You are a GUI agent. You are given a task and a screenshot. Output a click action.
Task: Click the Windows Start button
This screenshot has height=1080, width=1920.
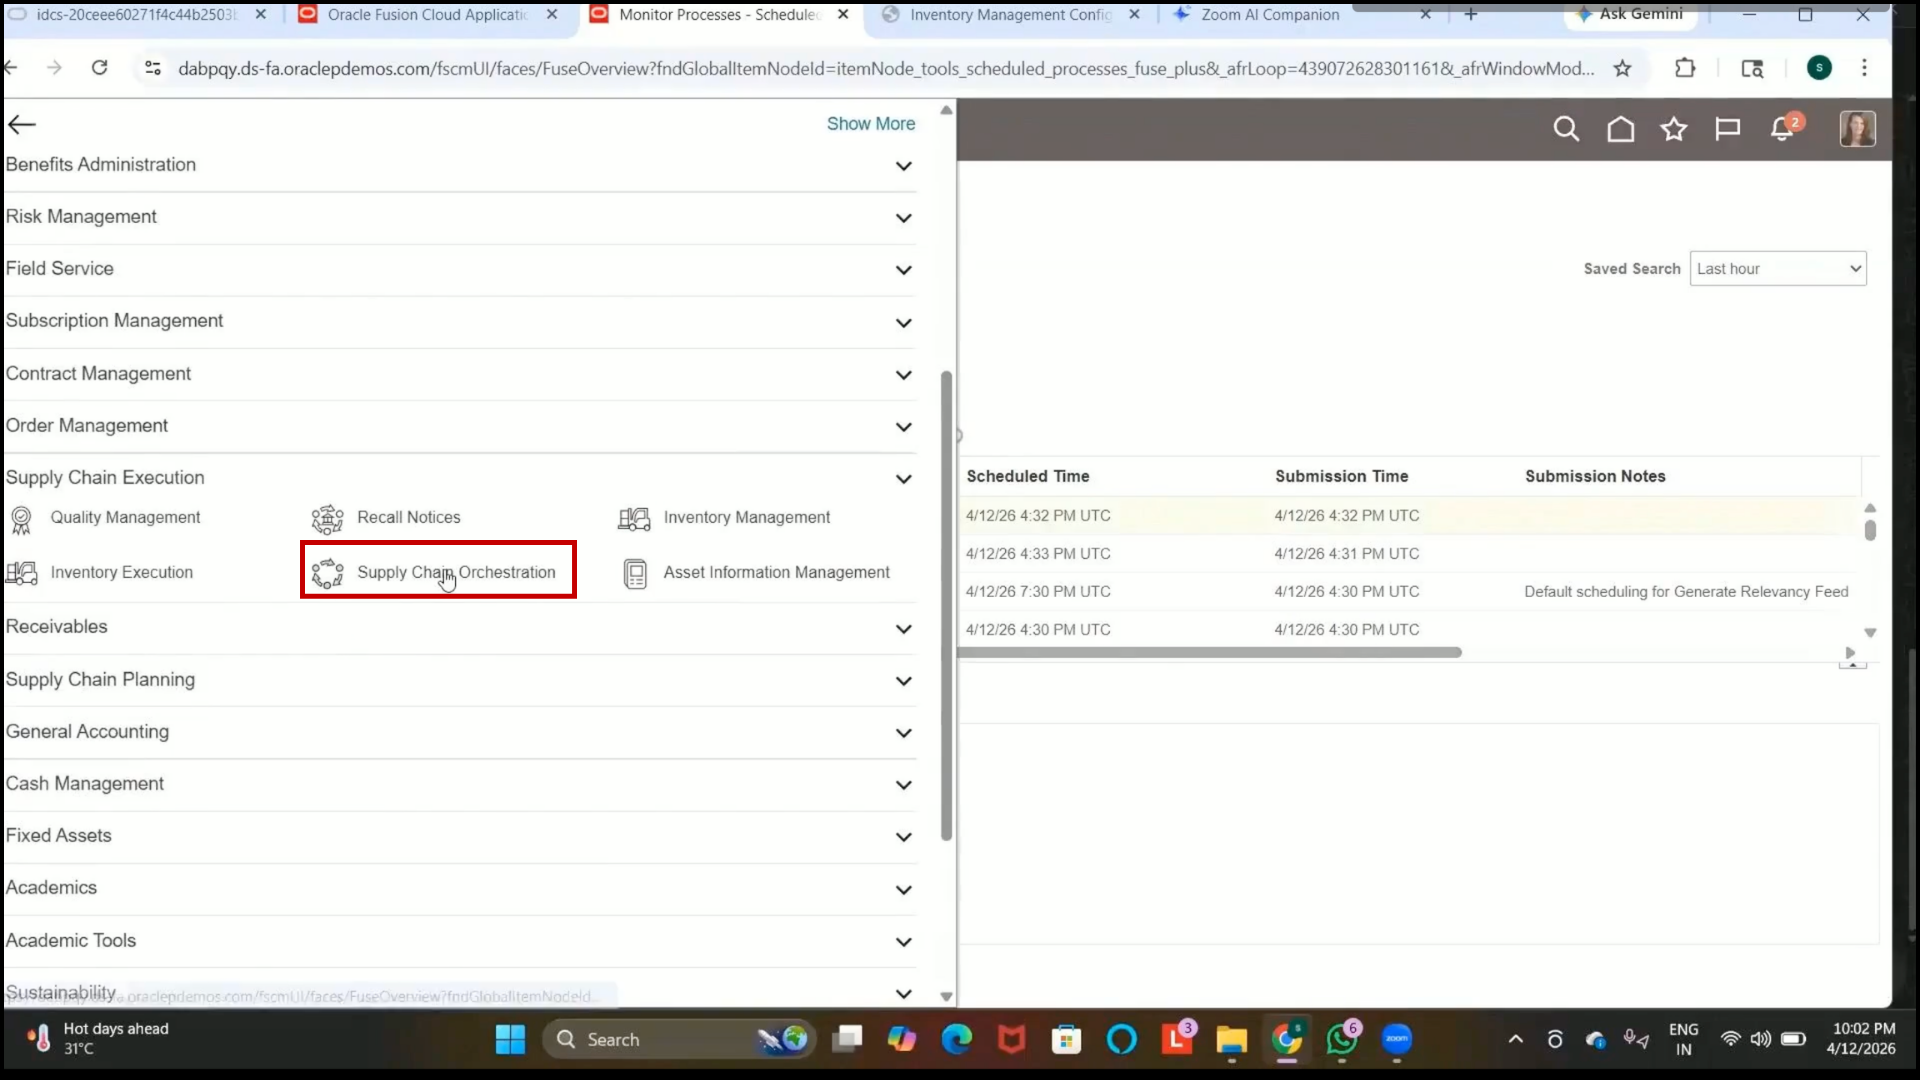tap(510, 1039)
